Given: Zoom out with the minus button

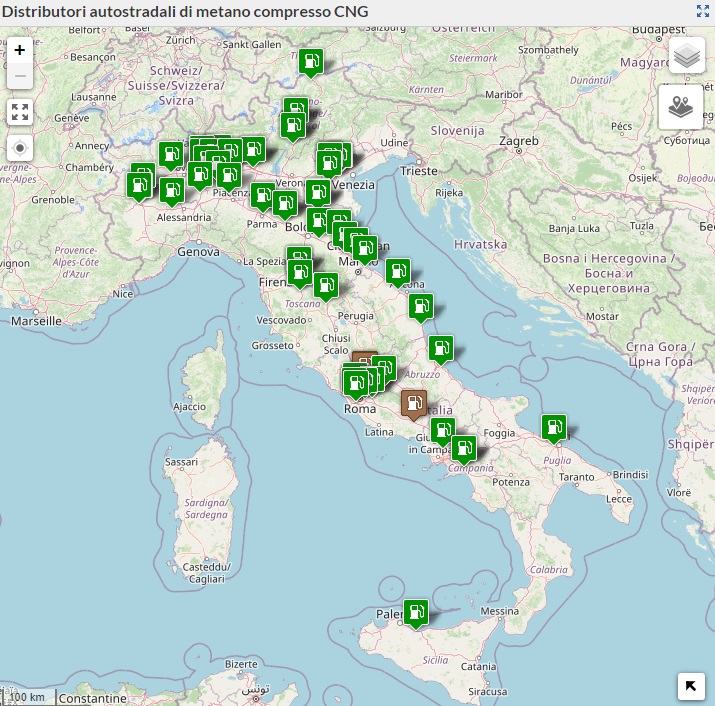Looking at the screenshot, I should click(20, 76).
